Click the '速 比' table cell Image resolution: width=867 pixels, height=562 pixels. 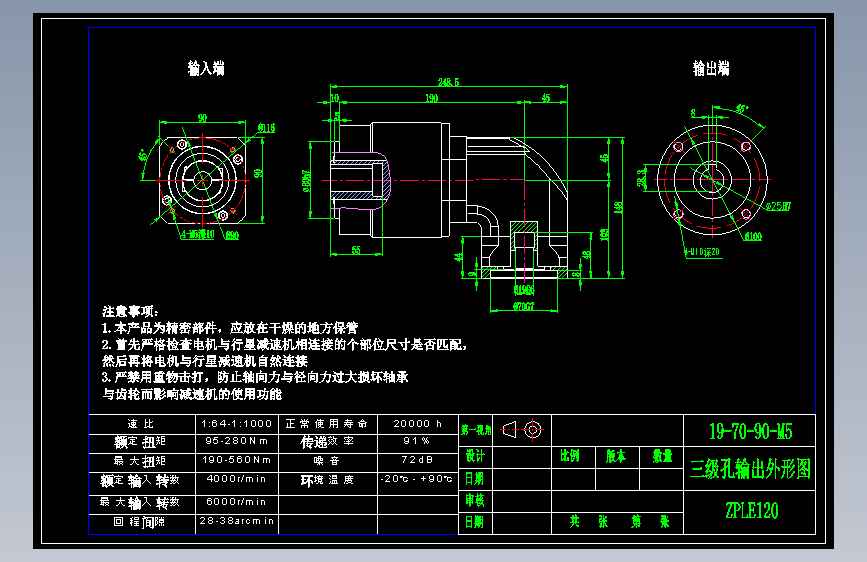(x=141, y=424)
